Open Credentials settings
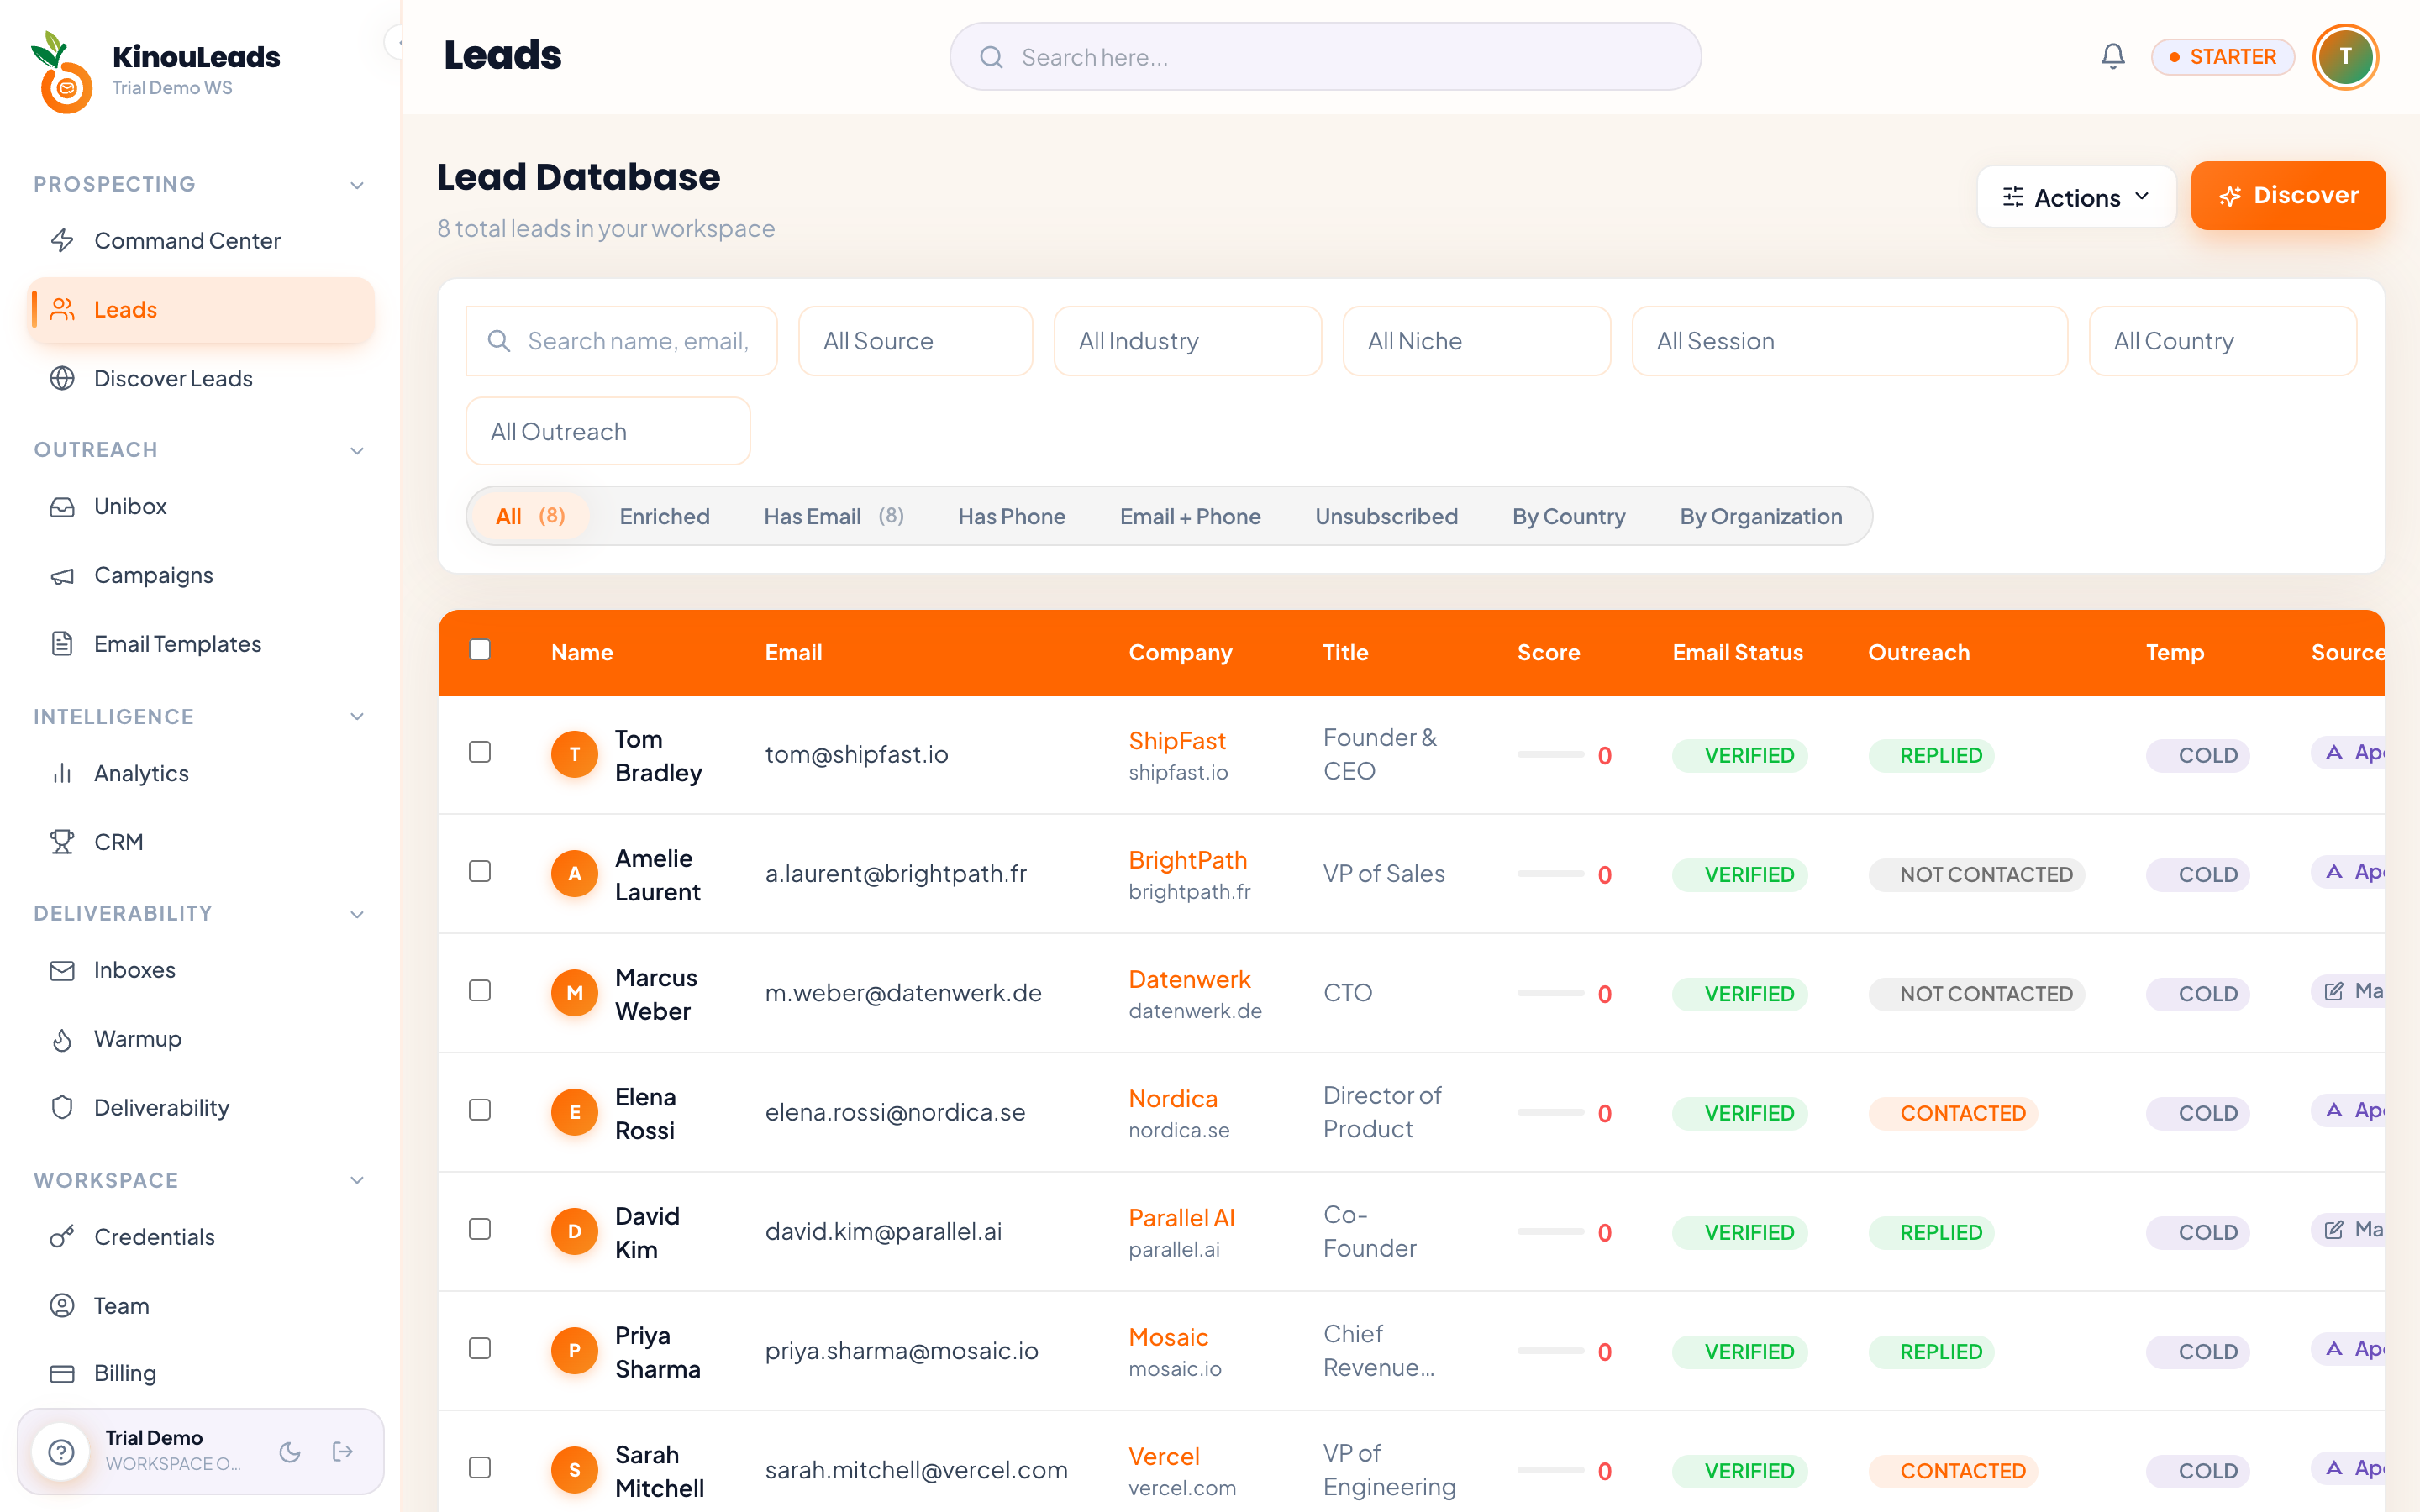 click(x=201, y=1237)
